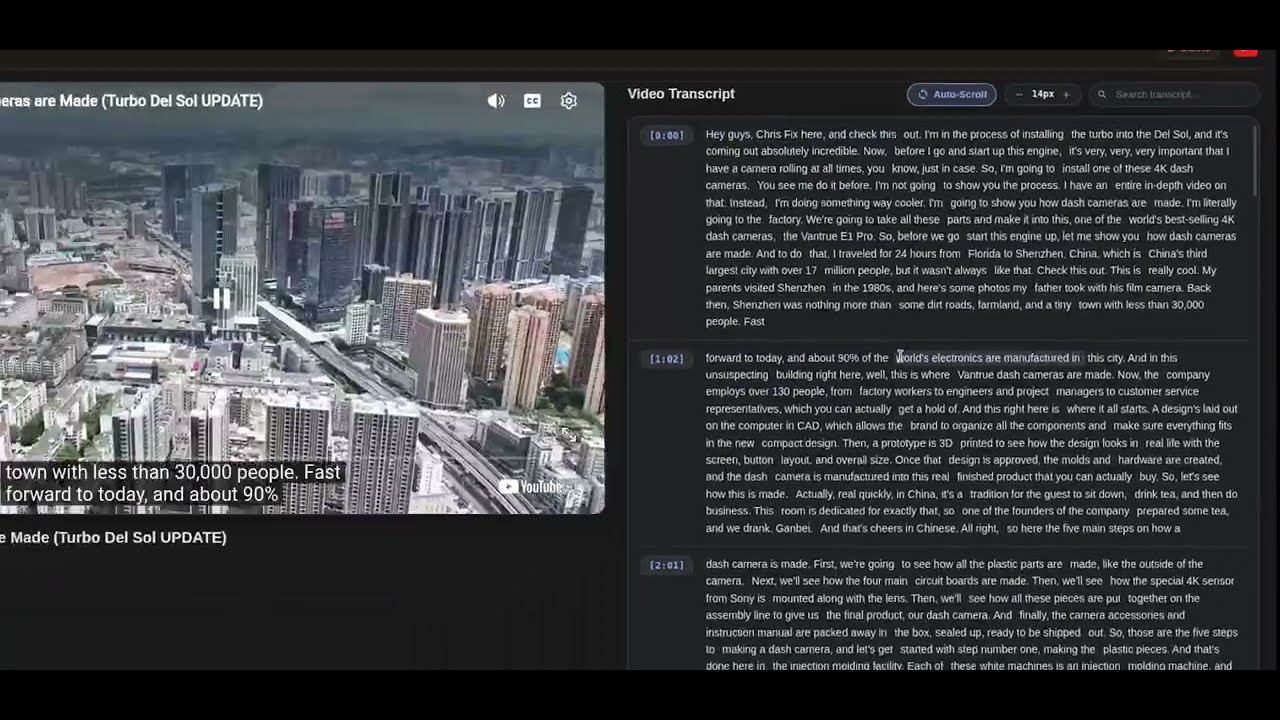Viewport: 1280px width, 720px height.
Task: Toggle the Auto-Scroll button
Action: pos(951,94)
